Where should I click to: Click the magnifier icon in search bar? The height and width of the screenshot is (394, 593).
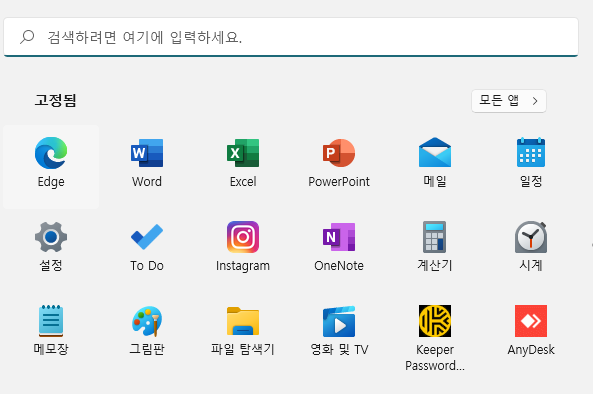tap(27, 37)
